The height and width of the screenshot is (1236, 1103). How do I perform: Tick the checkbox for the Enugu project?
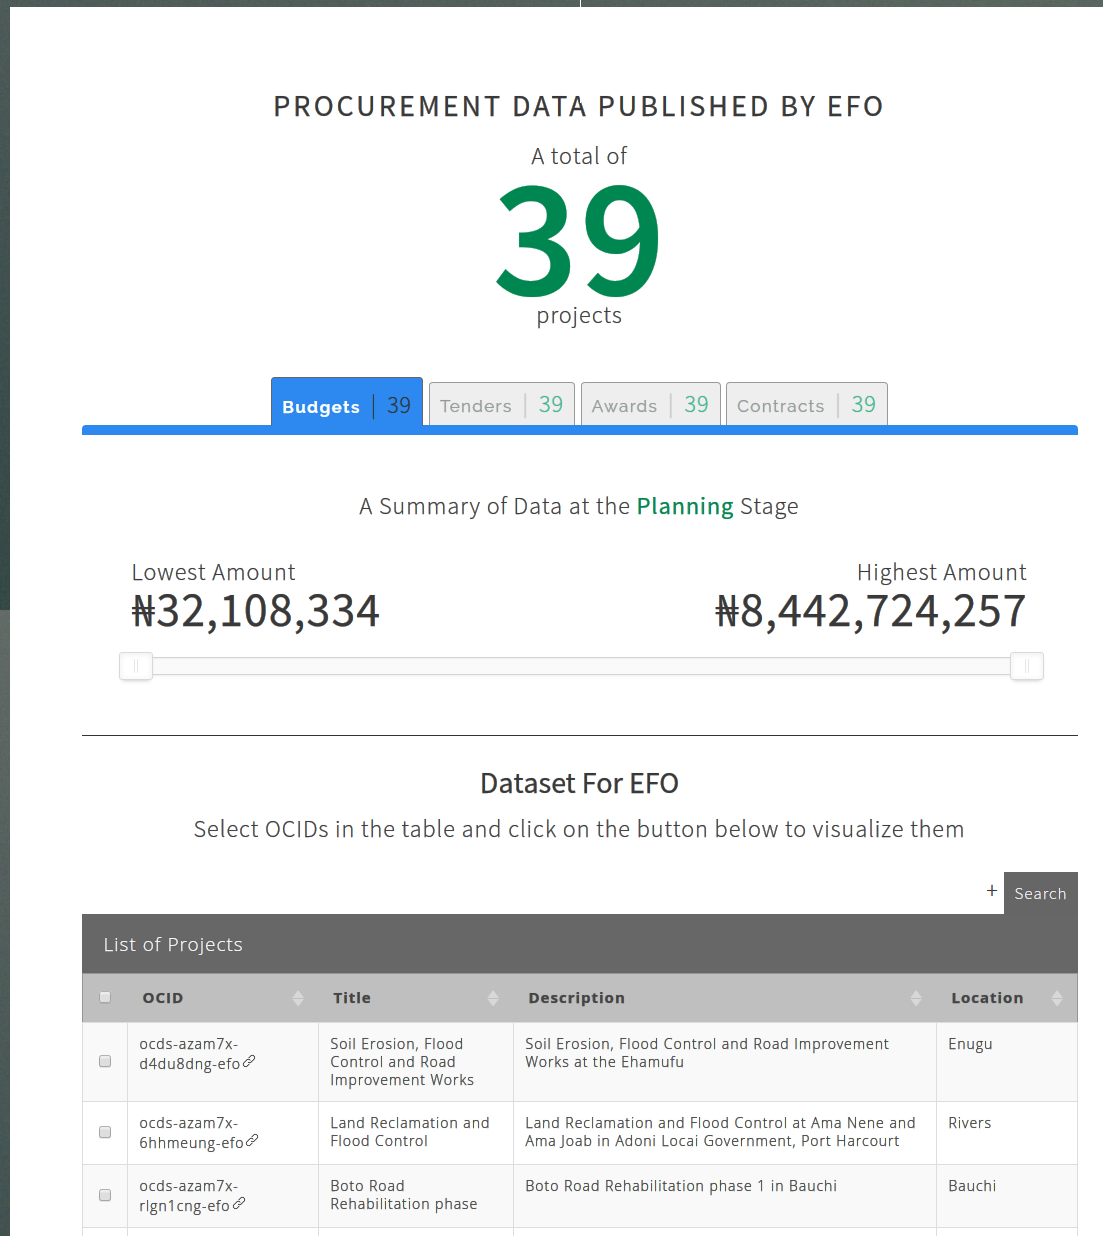[x=105, y=1061]
